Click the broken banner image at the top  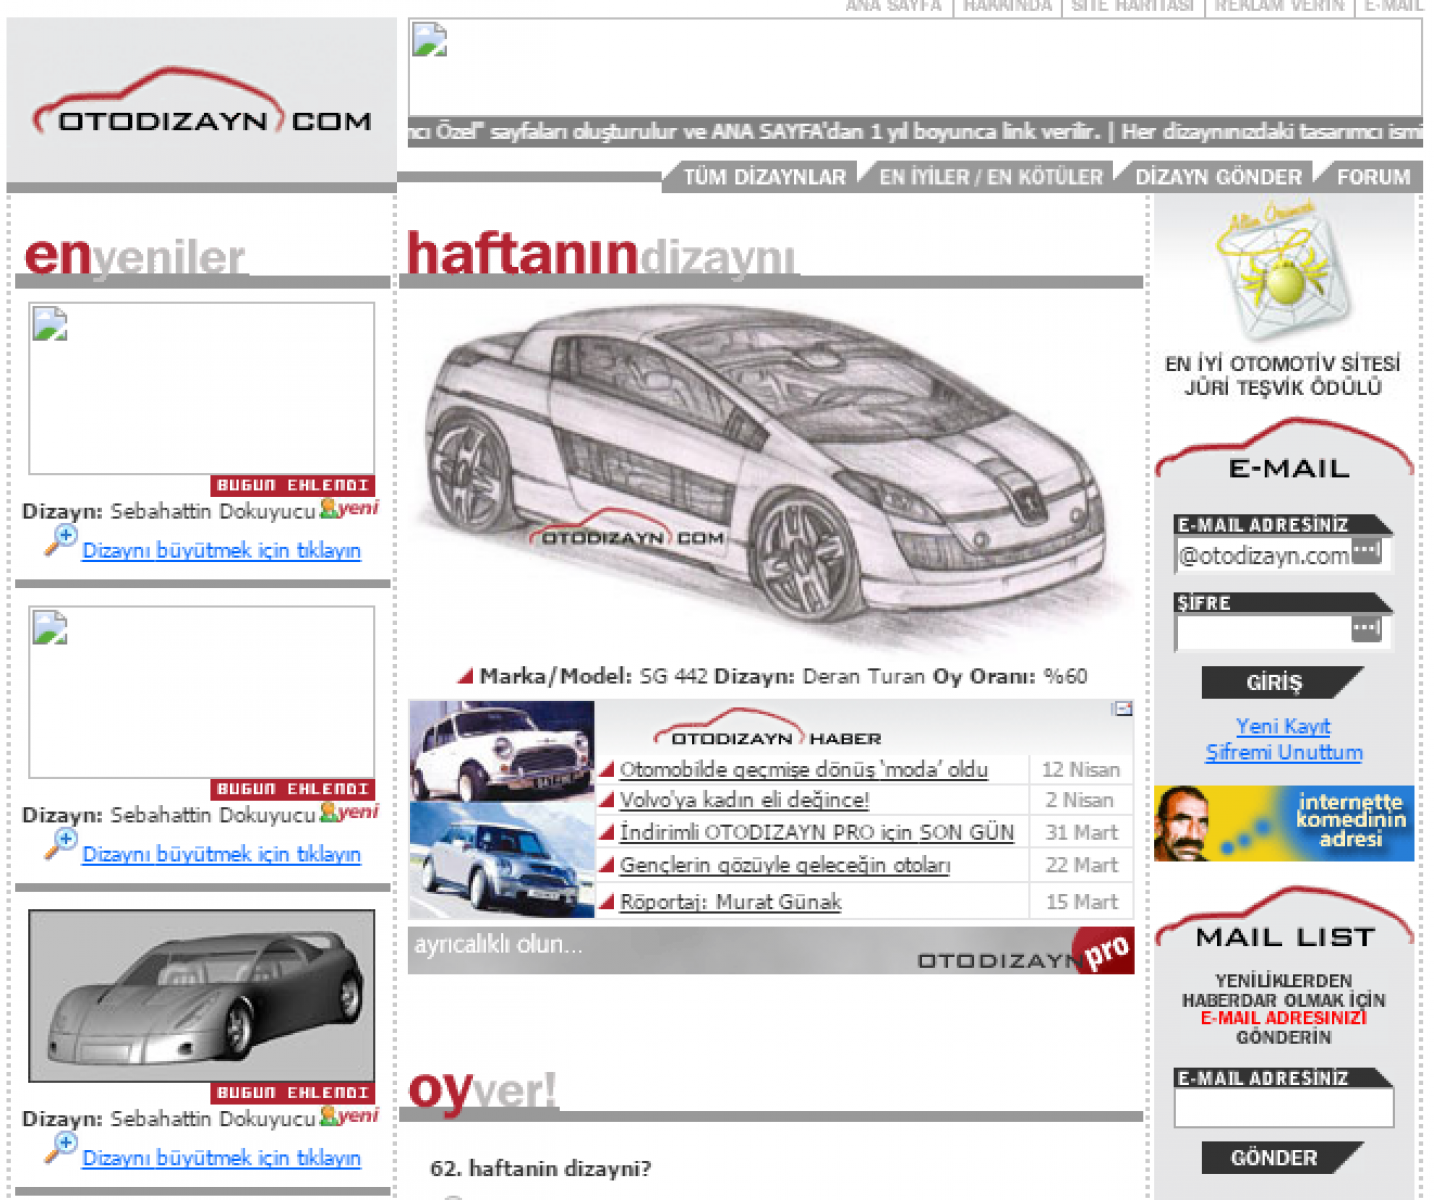point(914,67)
